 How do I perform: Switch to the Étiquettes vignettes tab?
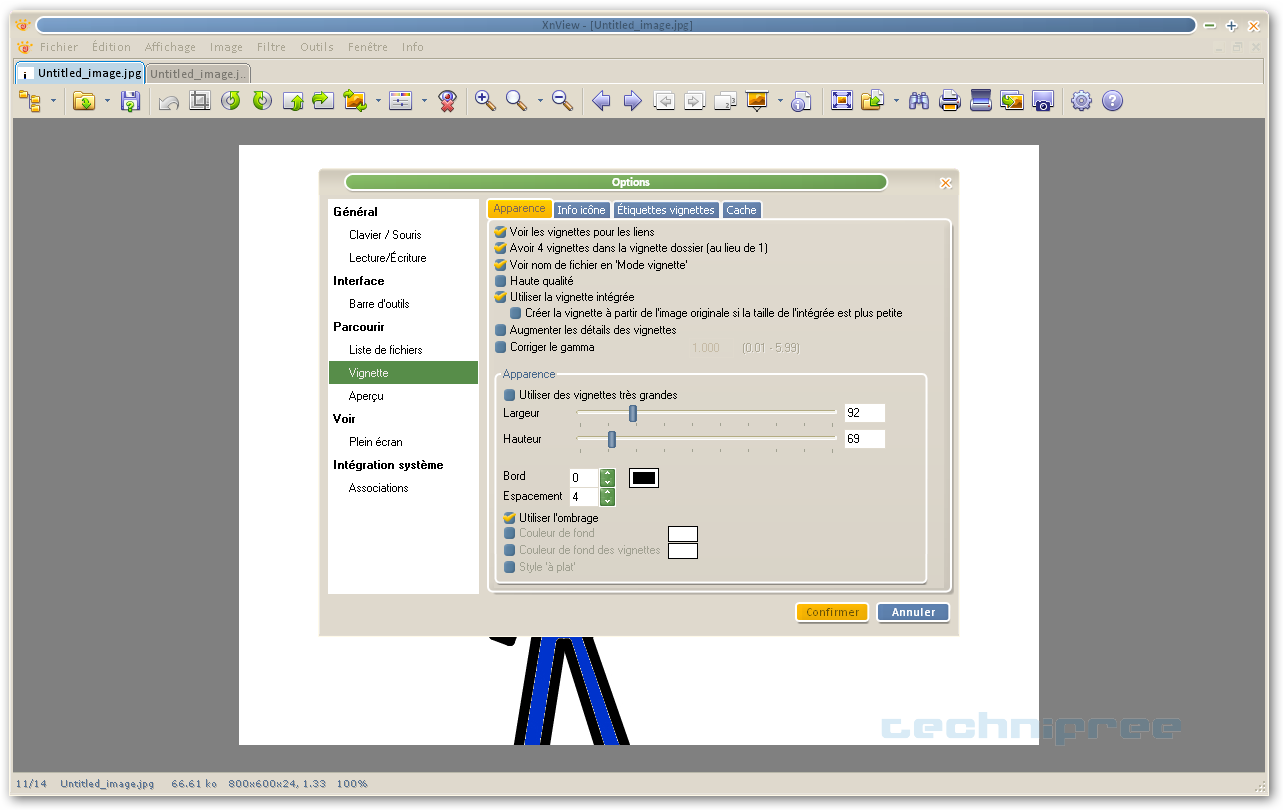click(666, 210)
